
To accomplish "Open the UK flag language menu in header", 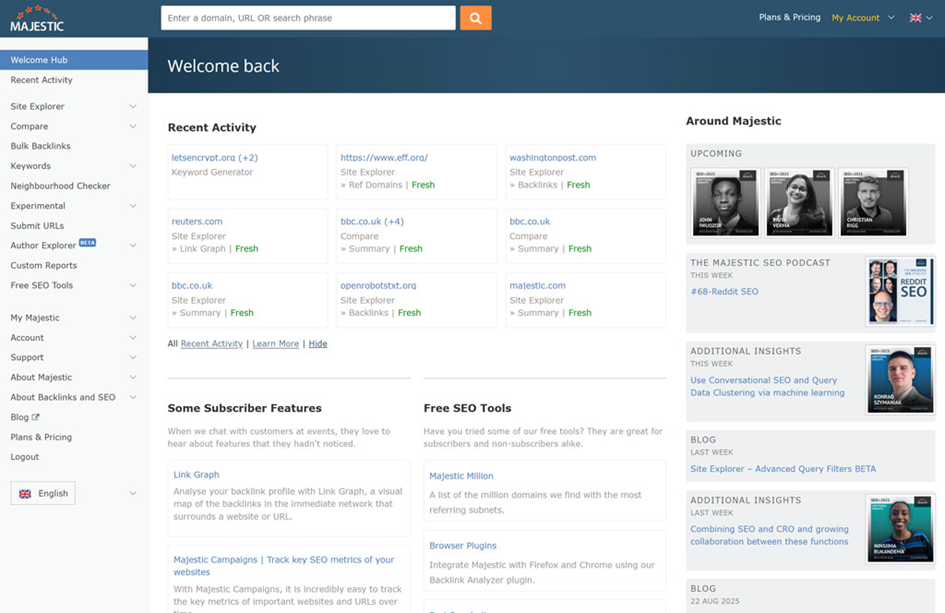I will click(x=920, y=18).
